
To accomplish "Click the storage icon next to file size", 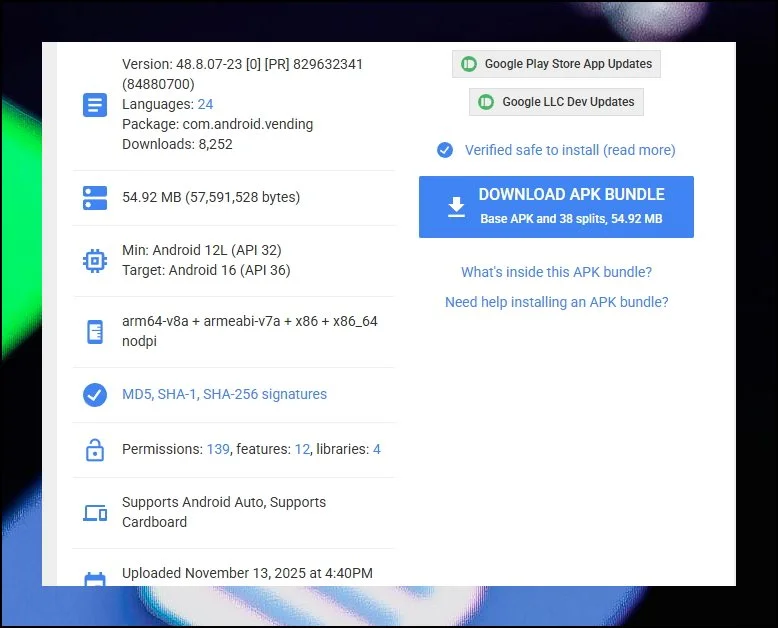I will 95,198.
